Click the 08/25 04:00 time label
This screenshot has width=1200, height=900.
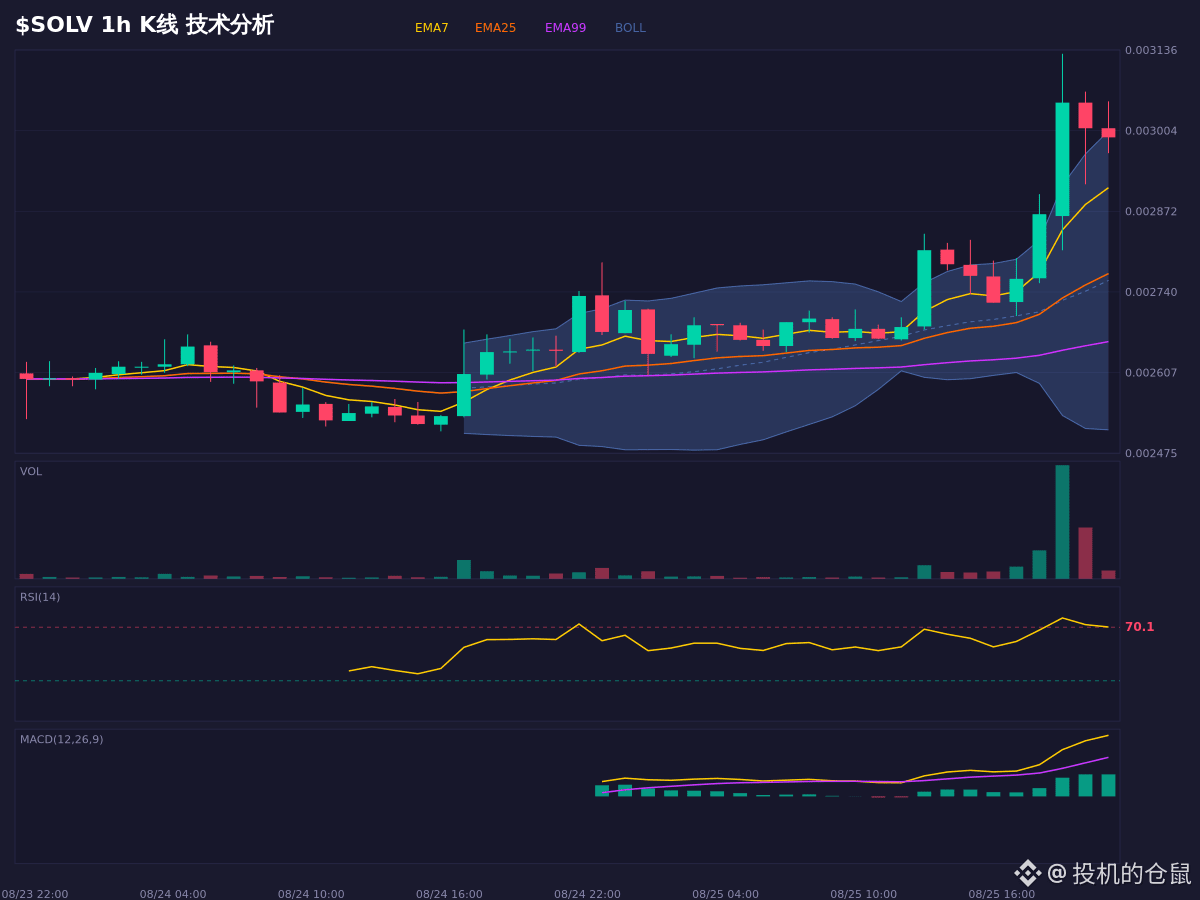725,894
